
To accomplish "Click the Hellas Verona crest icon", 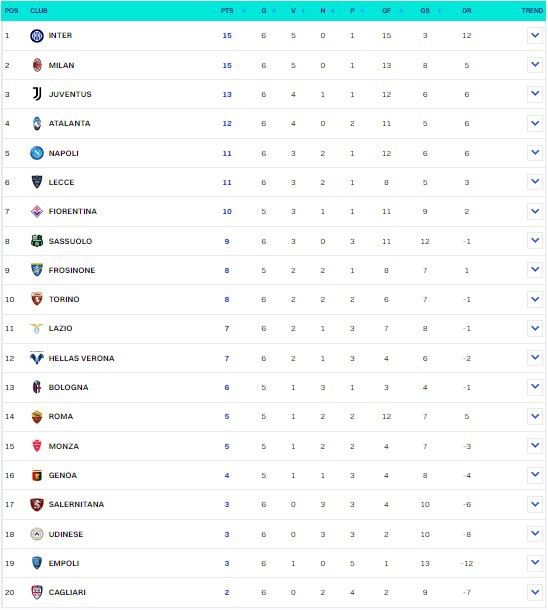I will 37,358.
